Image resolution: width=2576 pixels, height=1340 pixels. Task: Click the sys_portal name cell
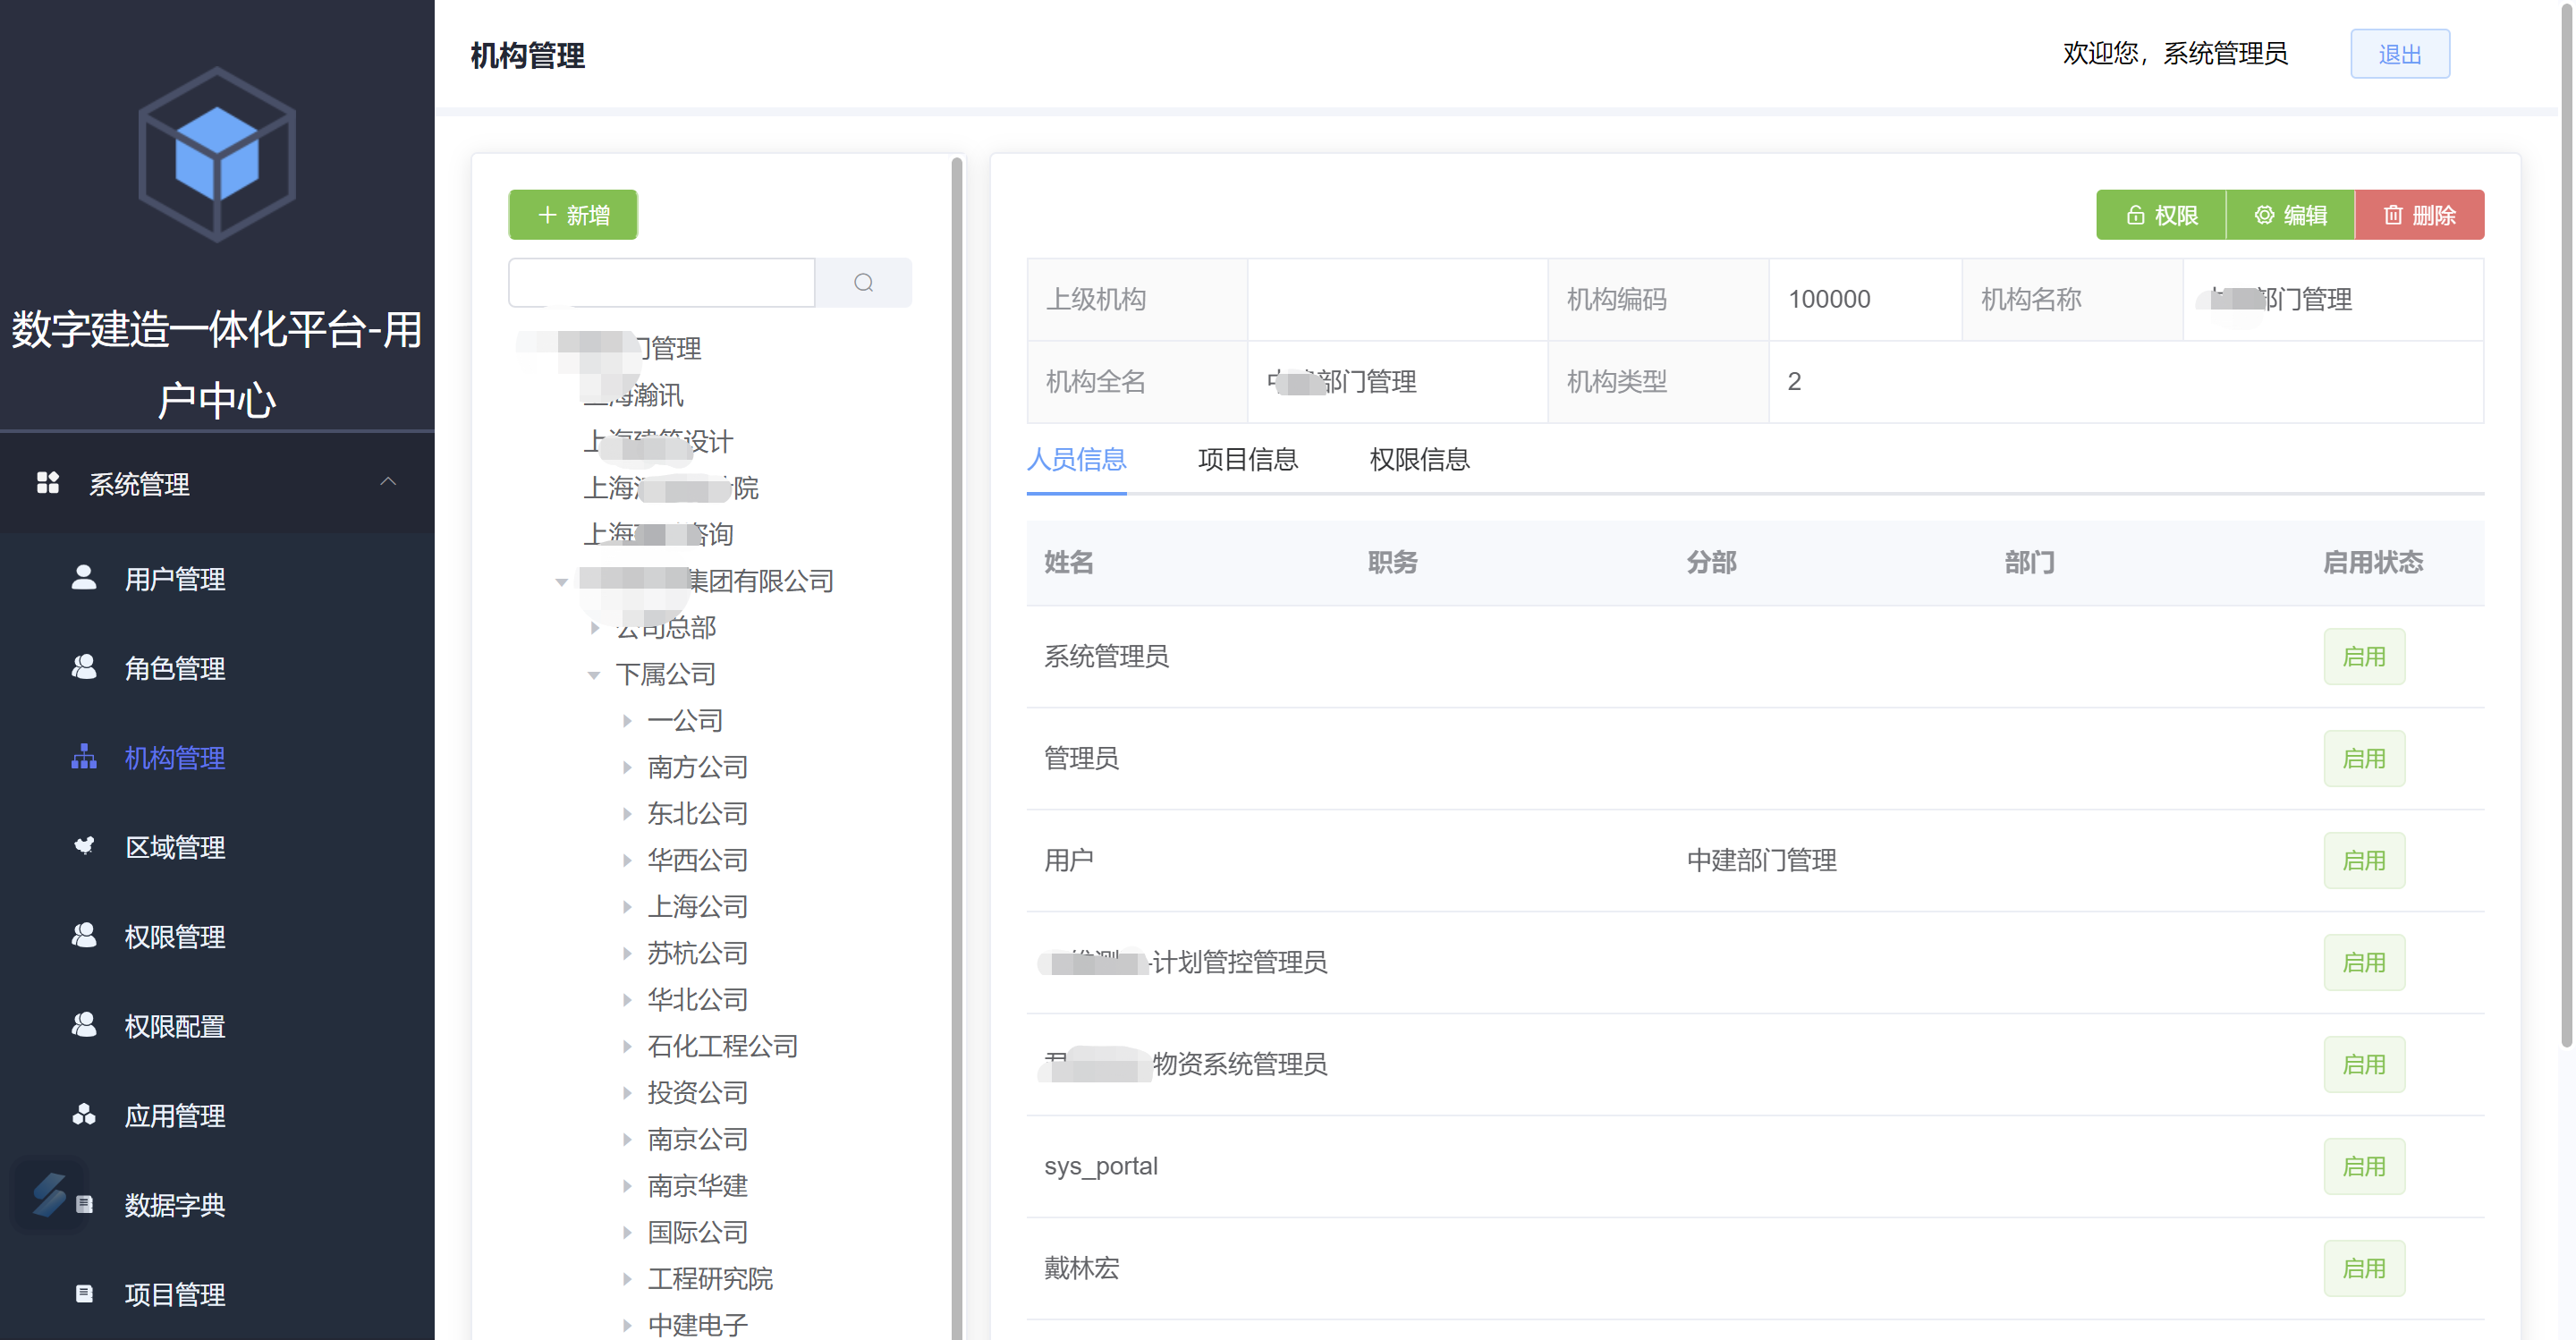1100,1167
